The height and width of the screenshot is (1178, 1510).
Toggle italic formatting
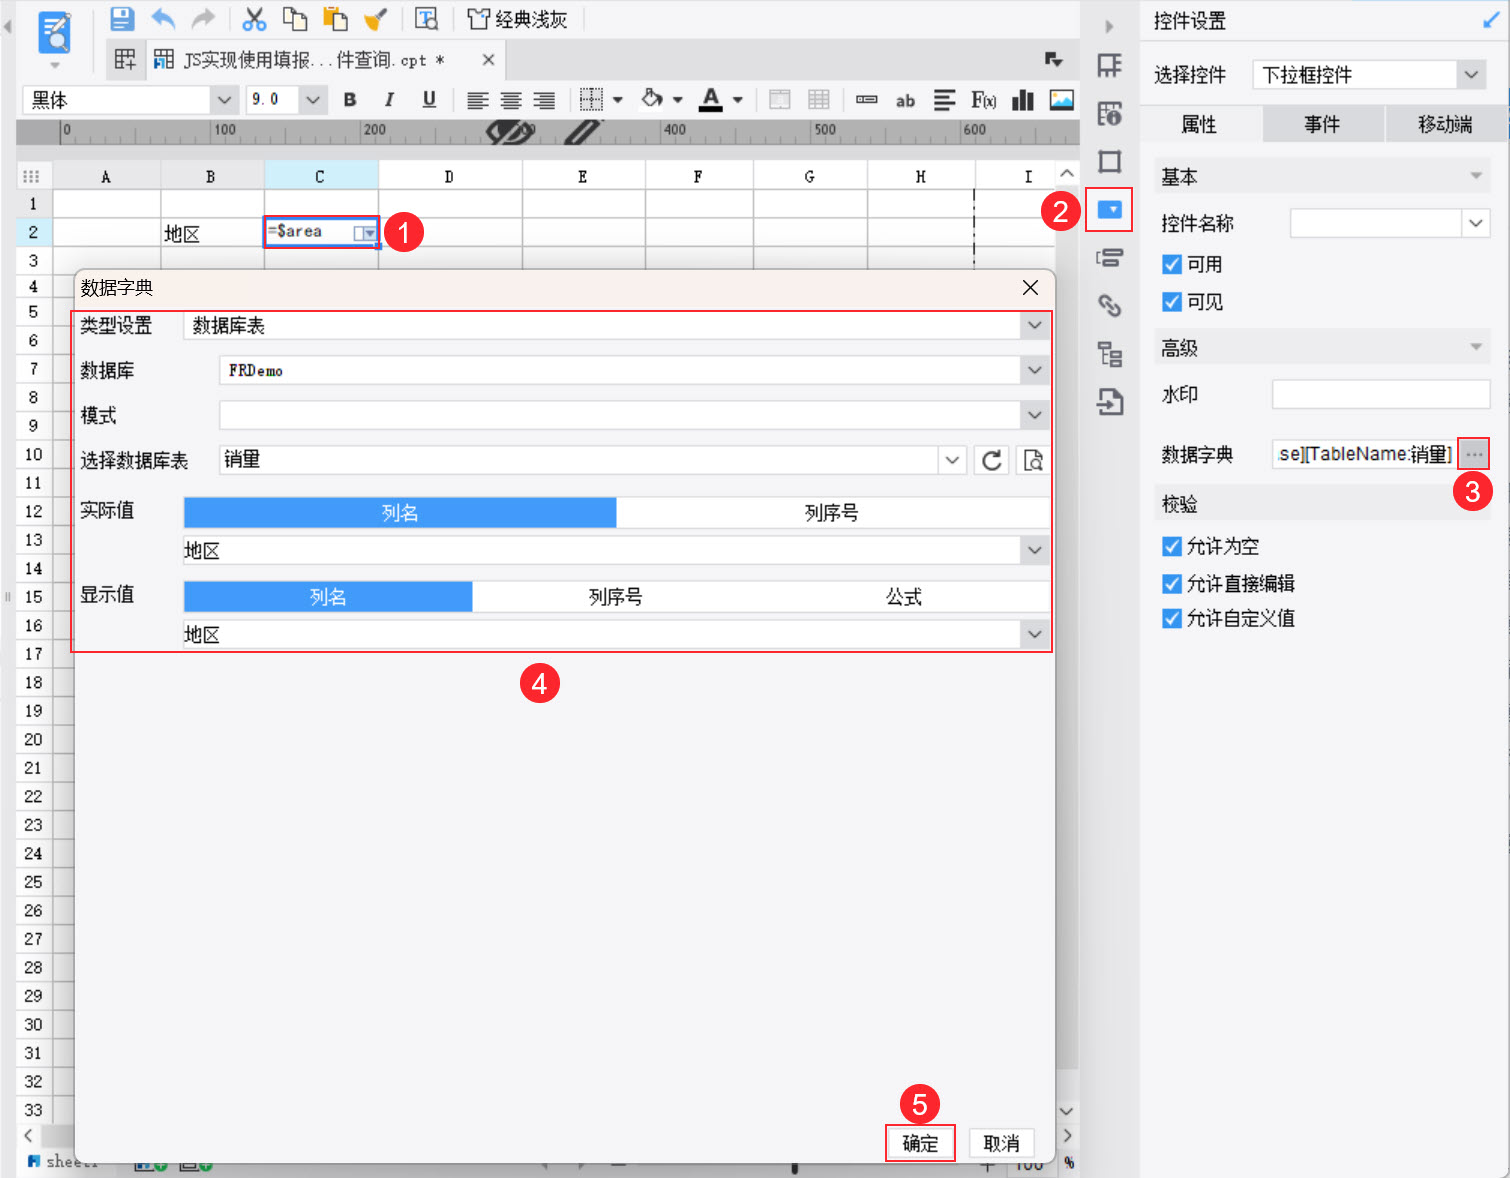(x=389, y=100)
